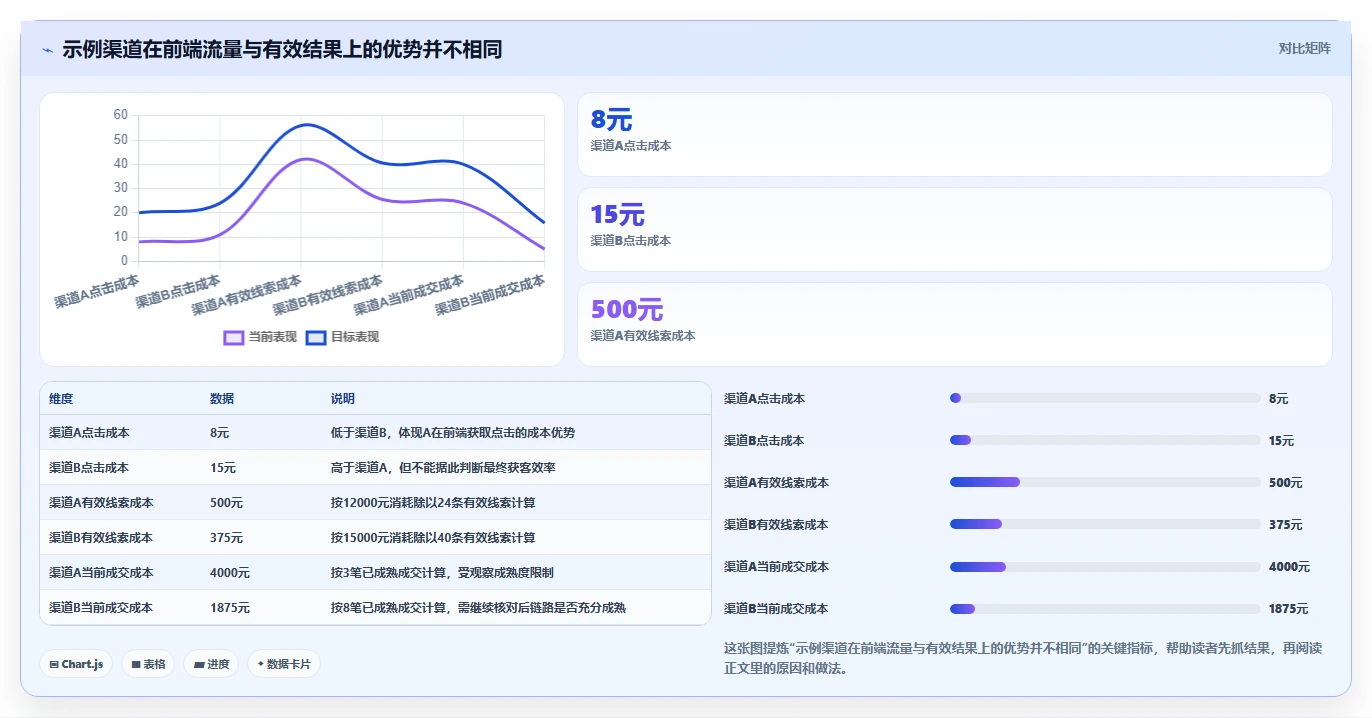Toggle the 目标表现 legend item
The image size is (1372, 718).
[x=343, y=337]
